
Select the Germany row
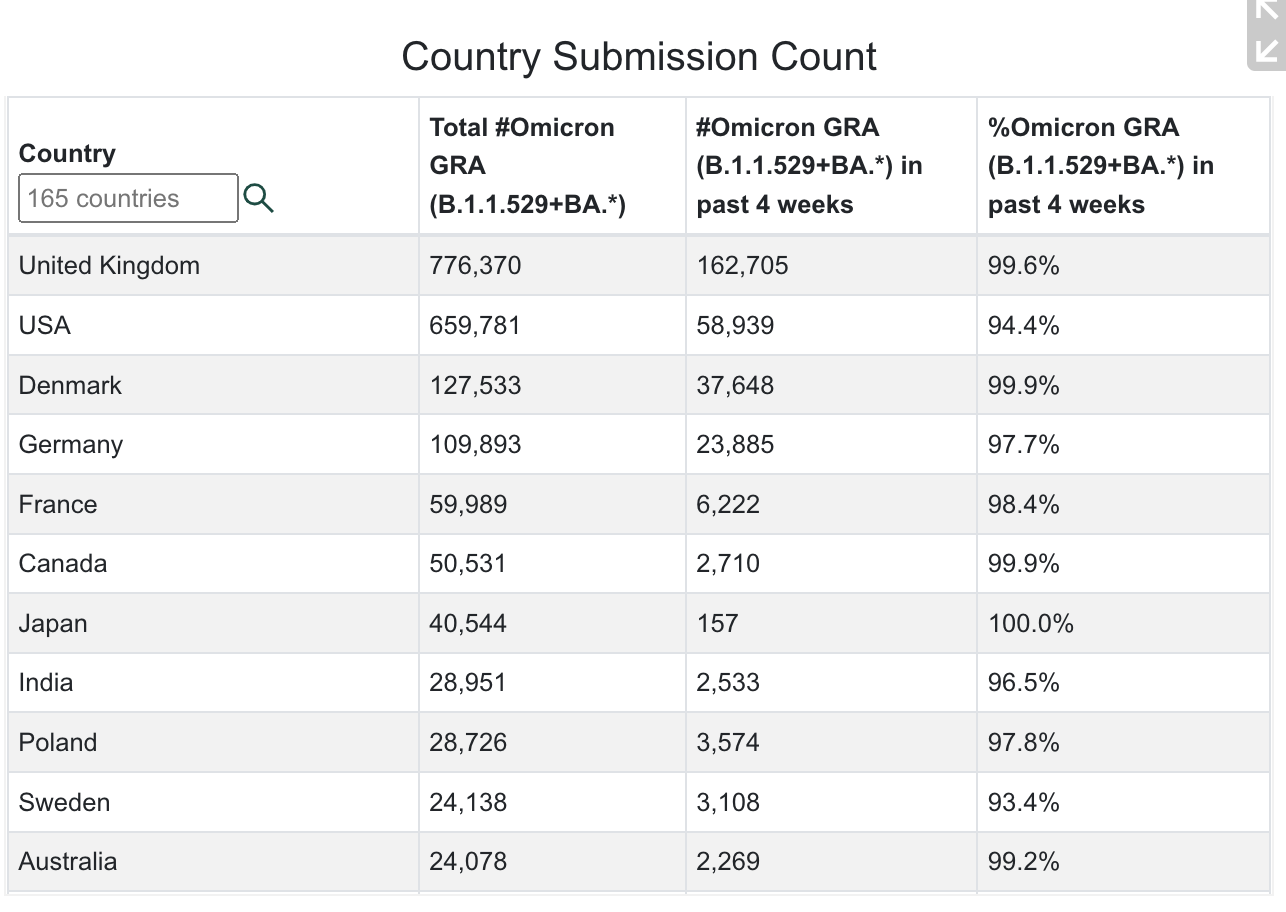[x=71, y=445]
